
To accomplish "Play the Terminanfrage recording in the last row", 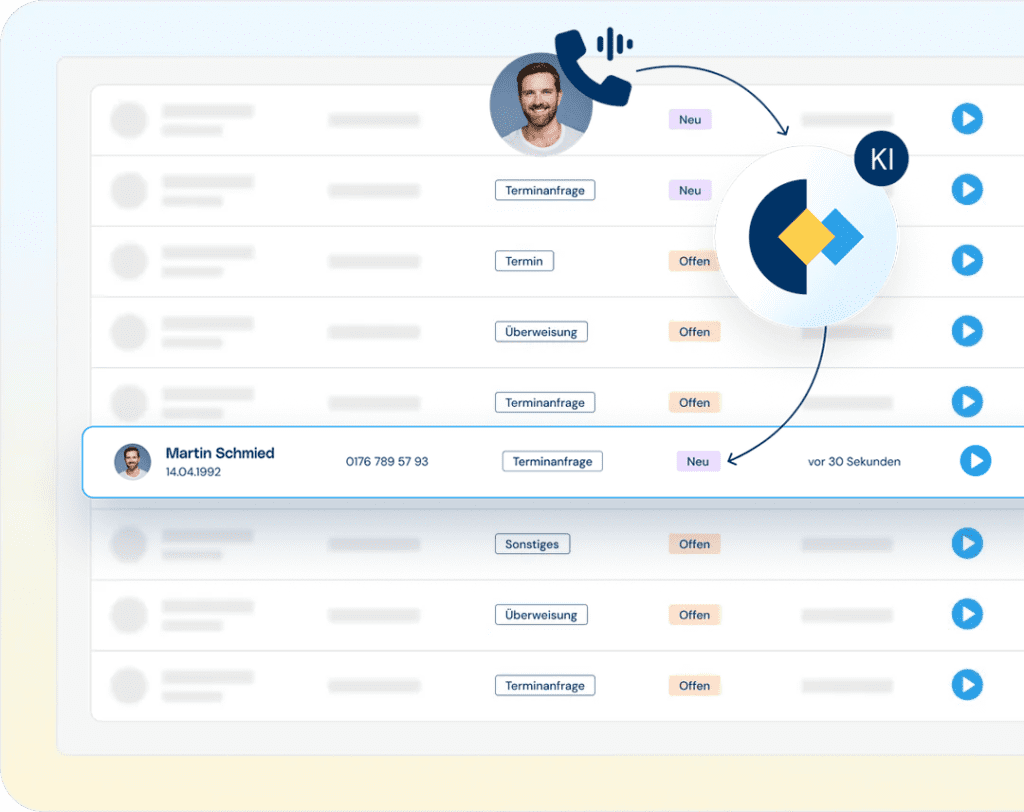I will [967, 685].
